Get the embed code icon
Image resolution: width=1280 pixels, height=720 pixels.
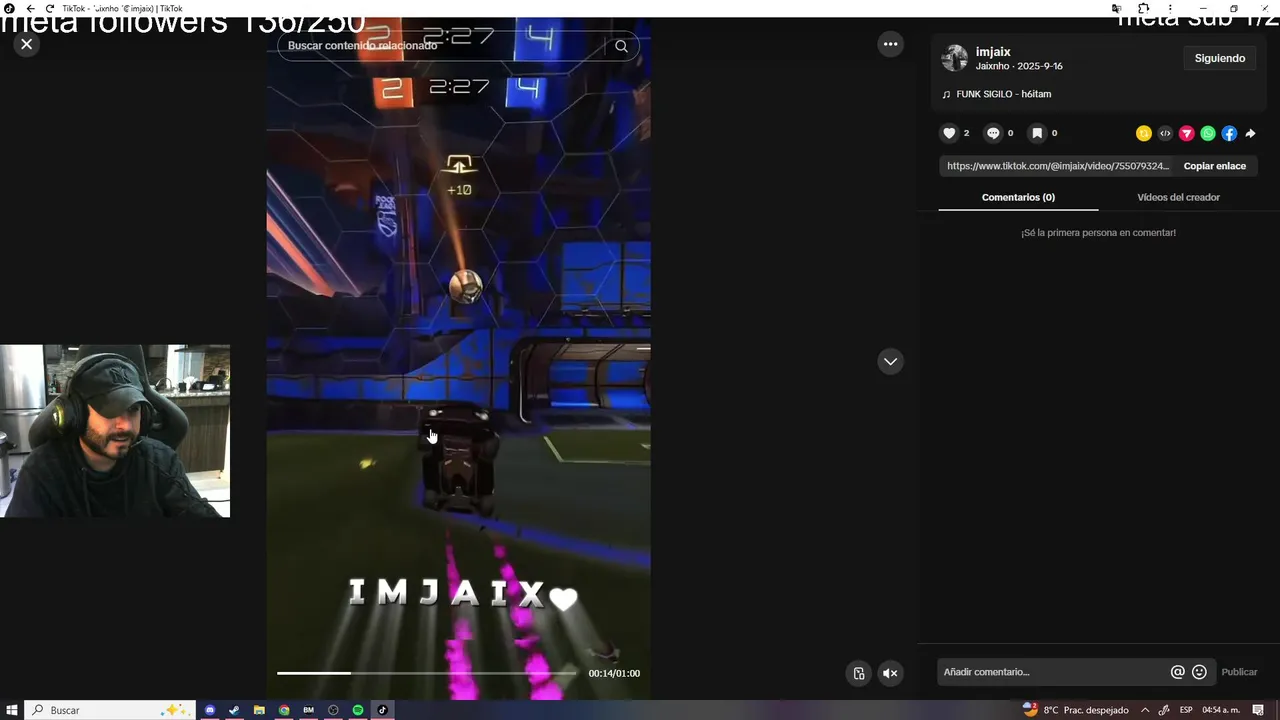click(x=1165, y=133)
